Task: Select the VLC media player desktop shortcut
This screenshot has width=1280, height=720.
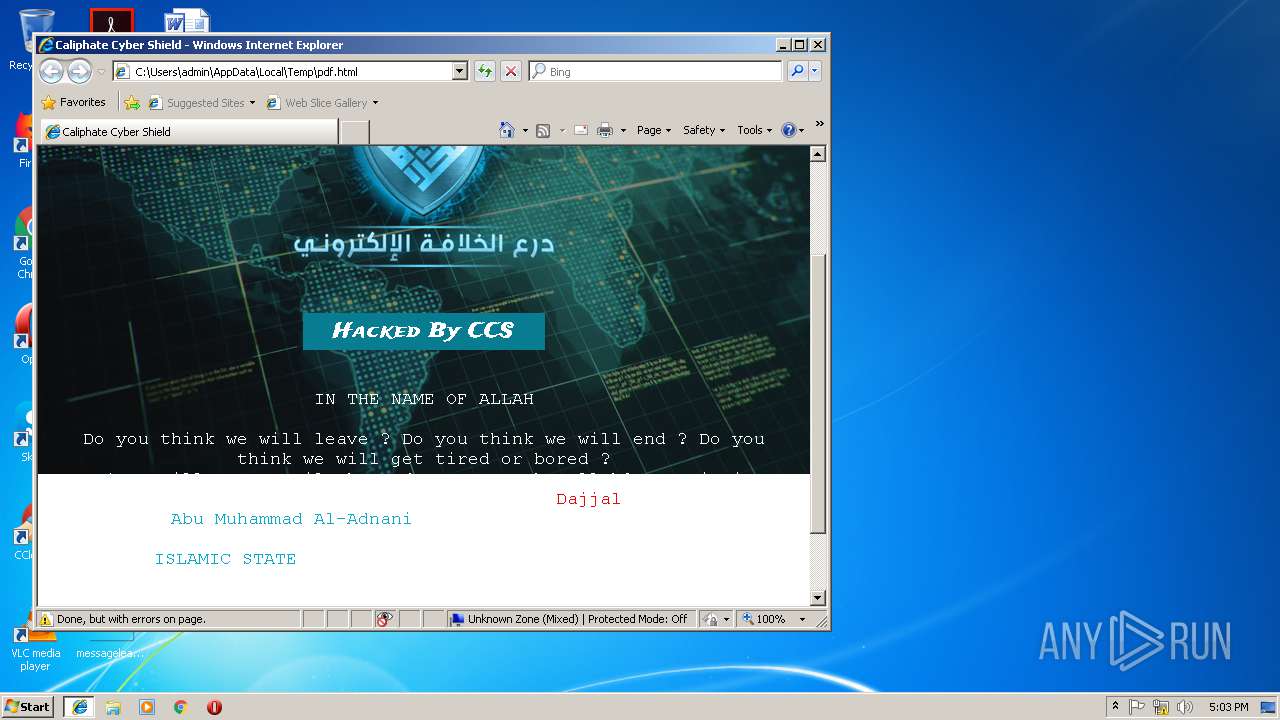Action: point(35,650)
